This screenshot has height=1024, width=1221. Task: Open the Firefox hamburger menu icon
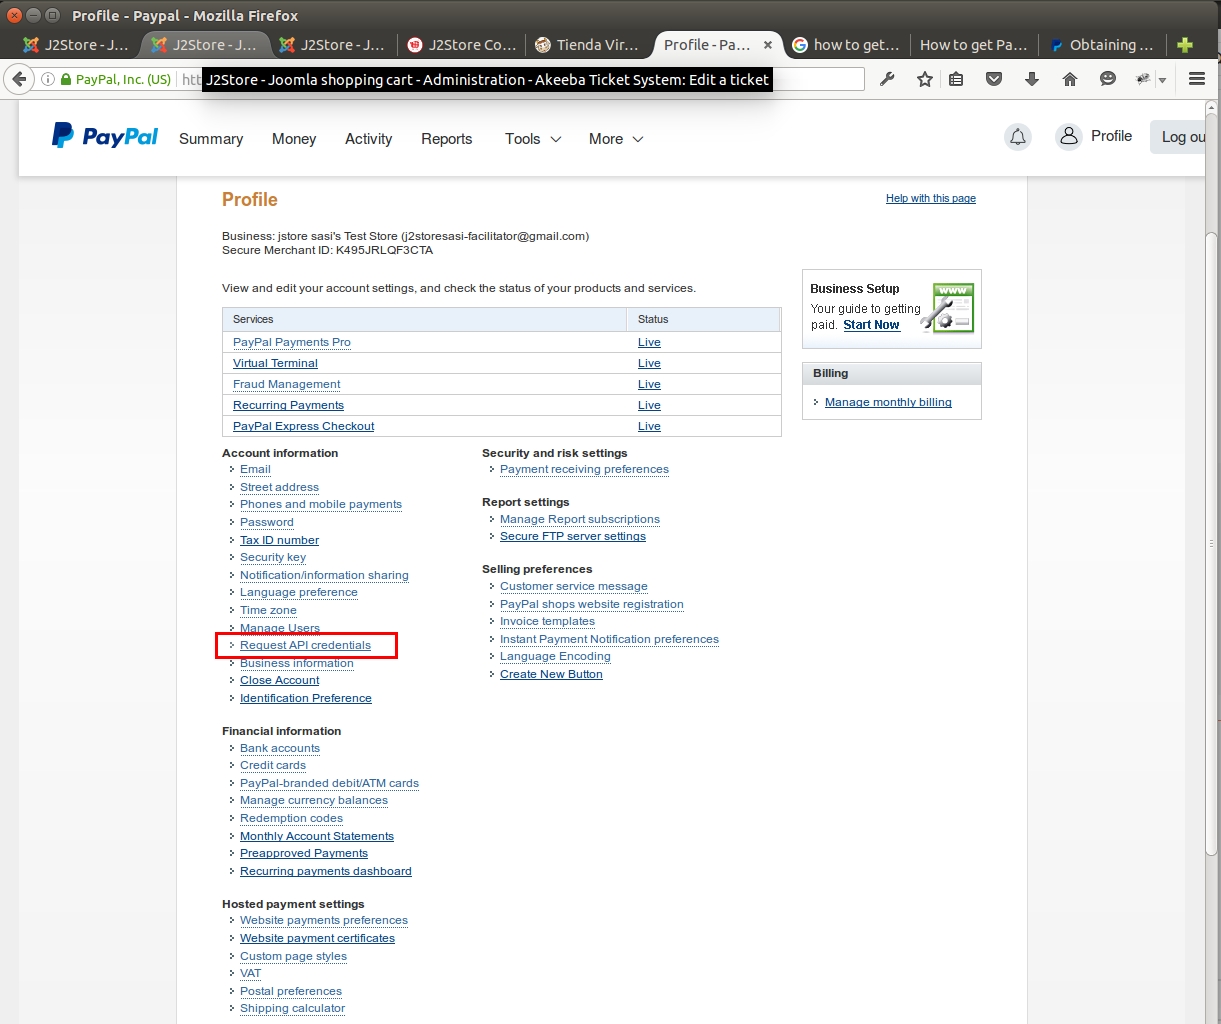pos(1197,79)
